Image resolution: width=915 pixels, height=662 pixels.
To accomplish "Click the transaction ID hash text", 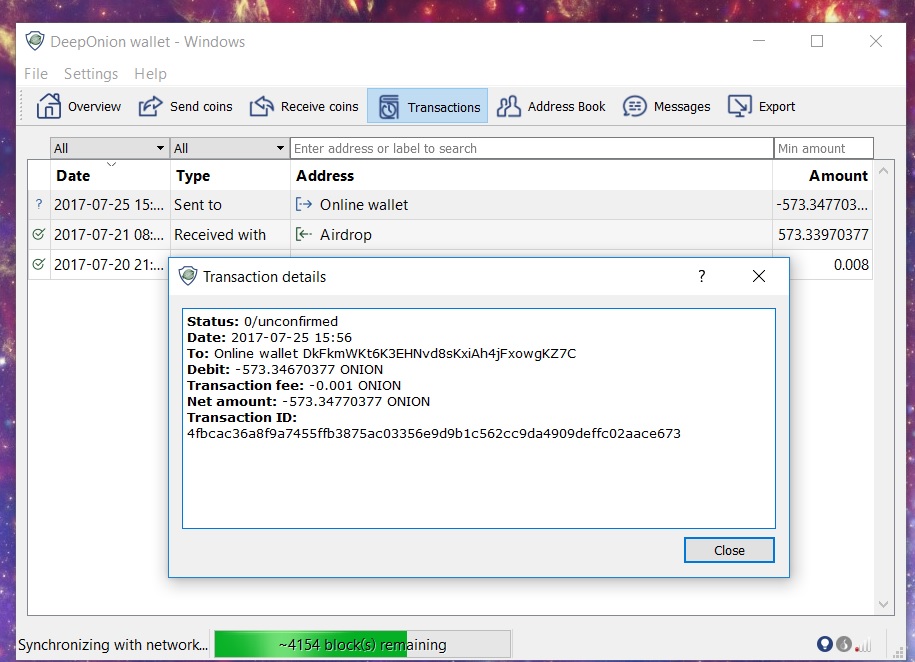I will [434, 434].
